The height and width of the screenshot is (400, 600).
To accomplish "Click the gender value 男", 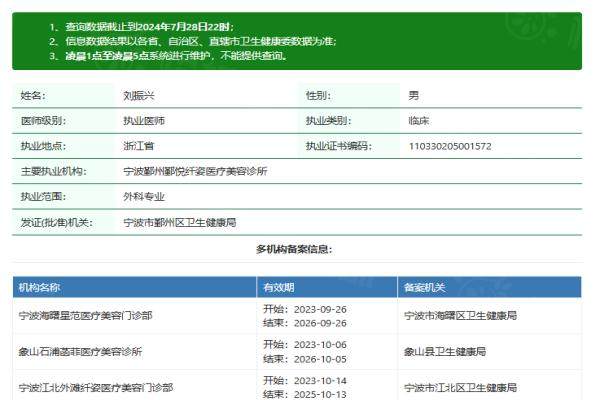I will tap(414, 95).
